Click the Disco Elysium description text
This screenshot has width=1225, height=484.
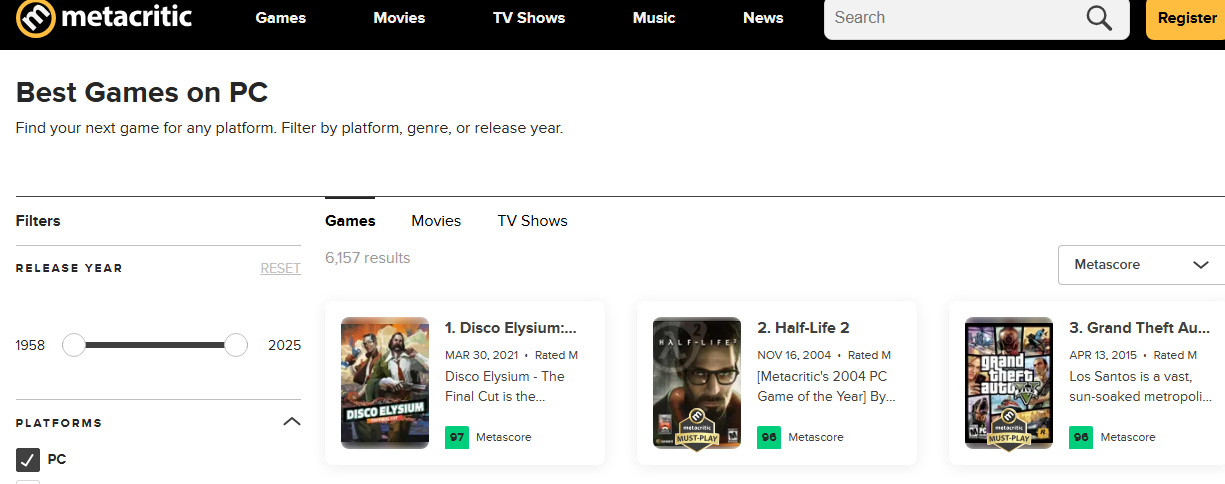pyautogui.click(x=505, y=386)
